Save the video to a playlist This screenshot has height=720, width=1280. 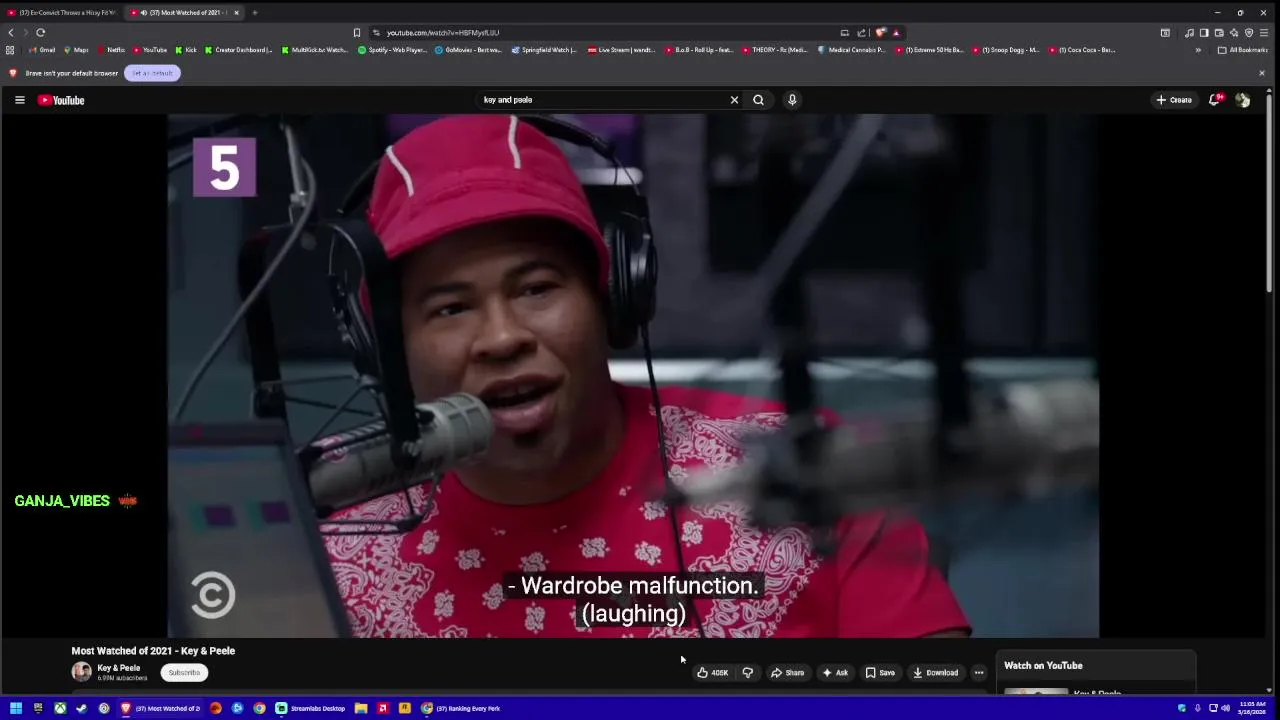[880, 673]
